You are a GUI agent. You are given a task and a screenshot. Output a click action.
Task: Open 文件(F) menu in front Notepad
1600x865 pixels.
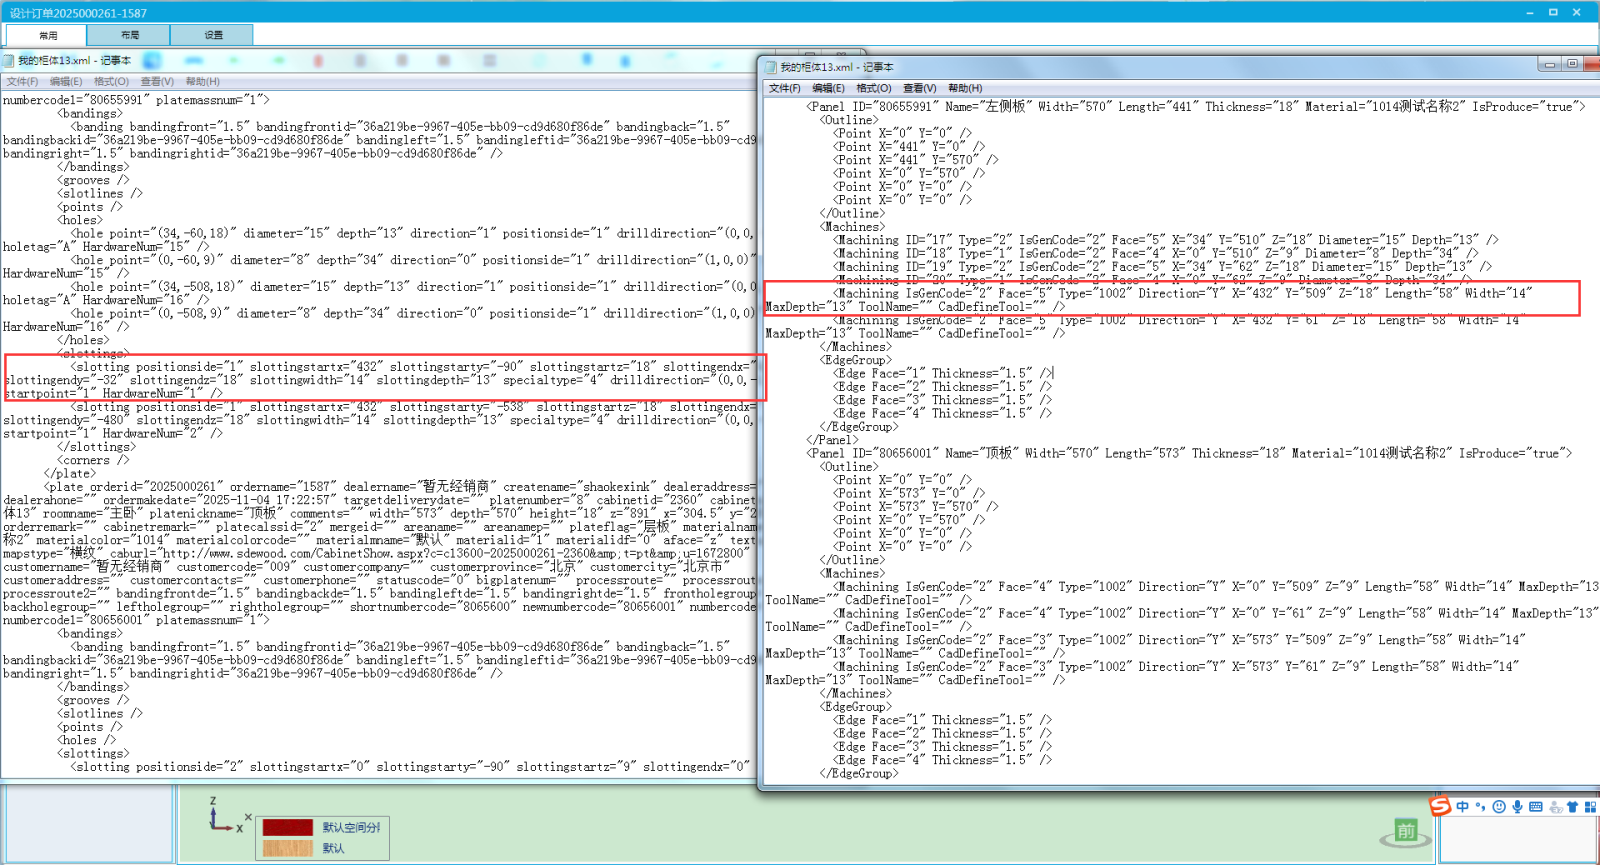click(784, 88)
